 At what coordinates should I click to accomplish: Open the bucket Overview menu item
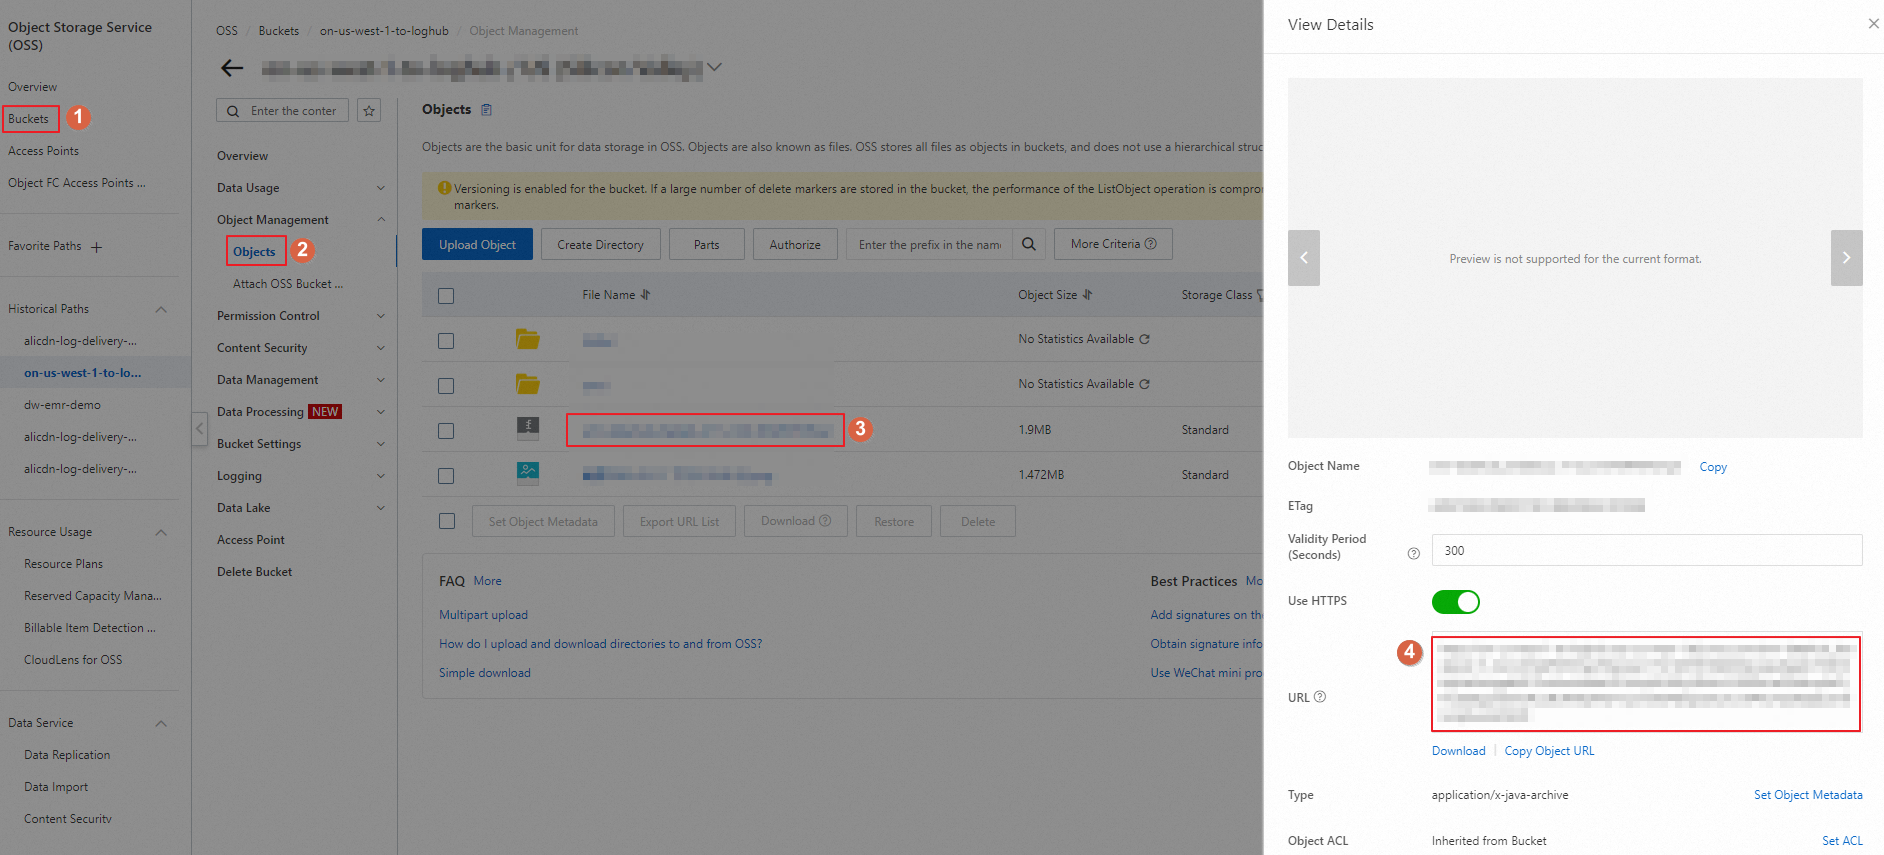click(x=242, y=156)
